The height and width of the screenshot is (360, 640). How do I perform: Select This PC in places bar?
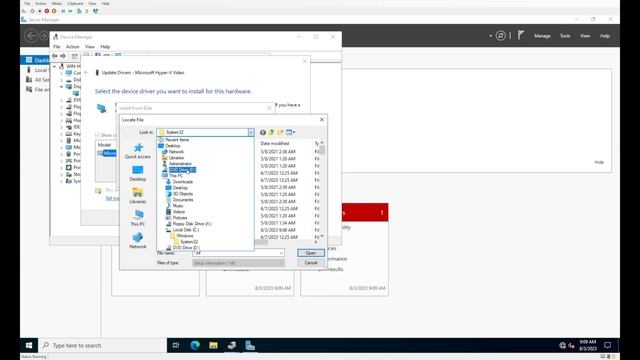coord(138,218)
